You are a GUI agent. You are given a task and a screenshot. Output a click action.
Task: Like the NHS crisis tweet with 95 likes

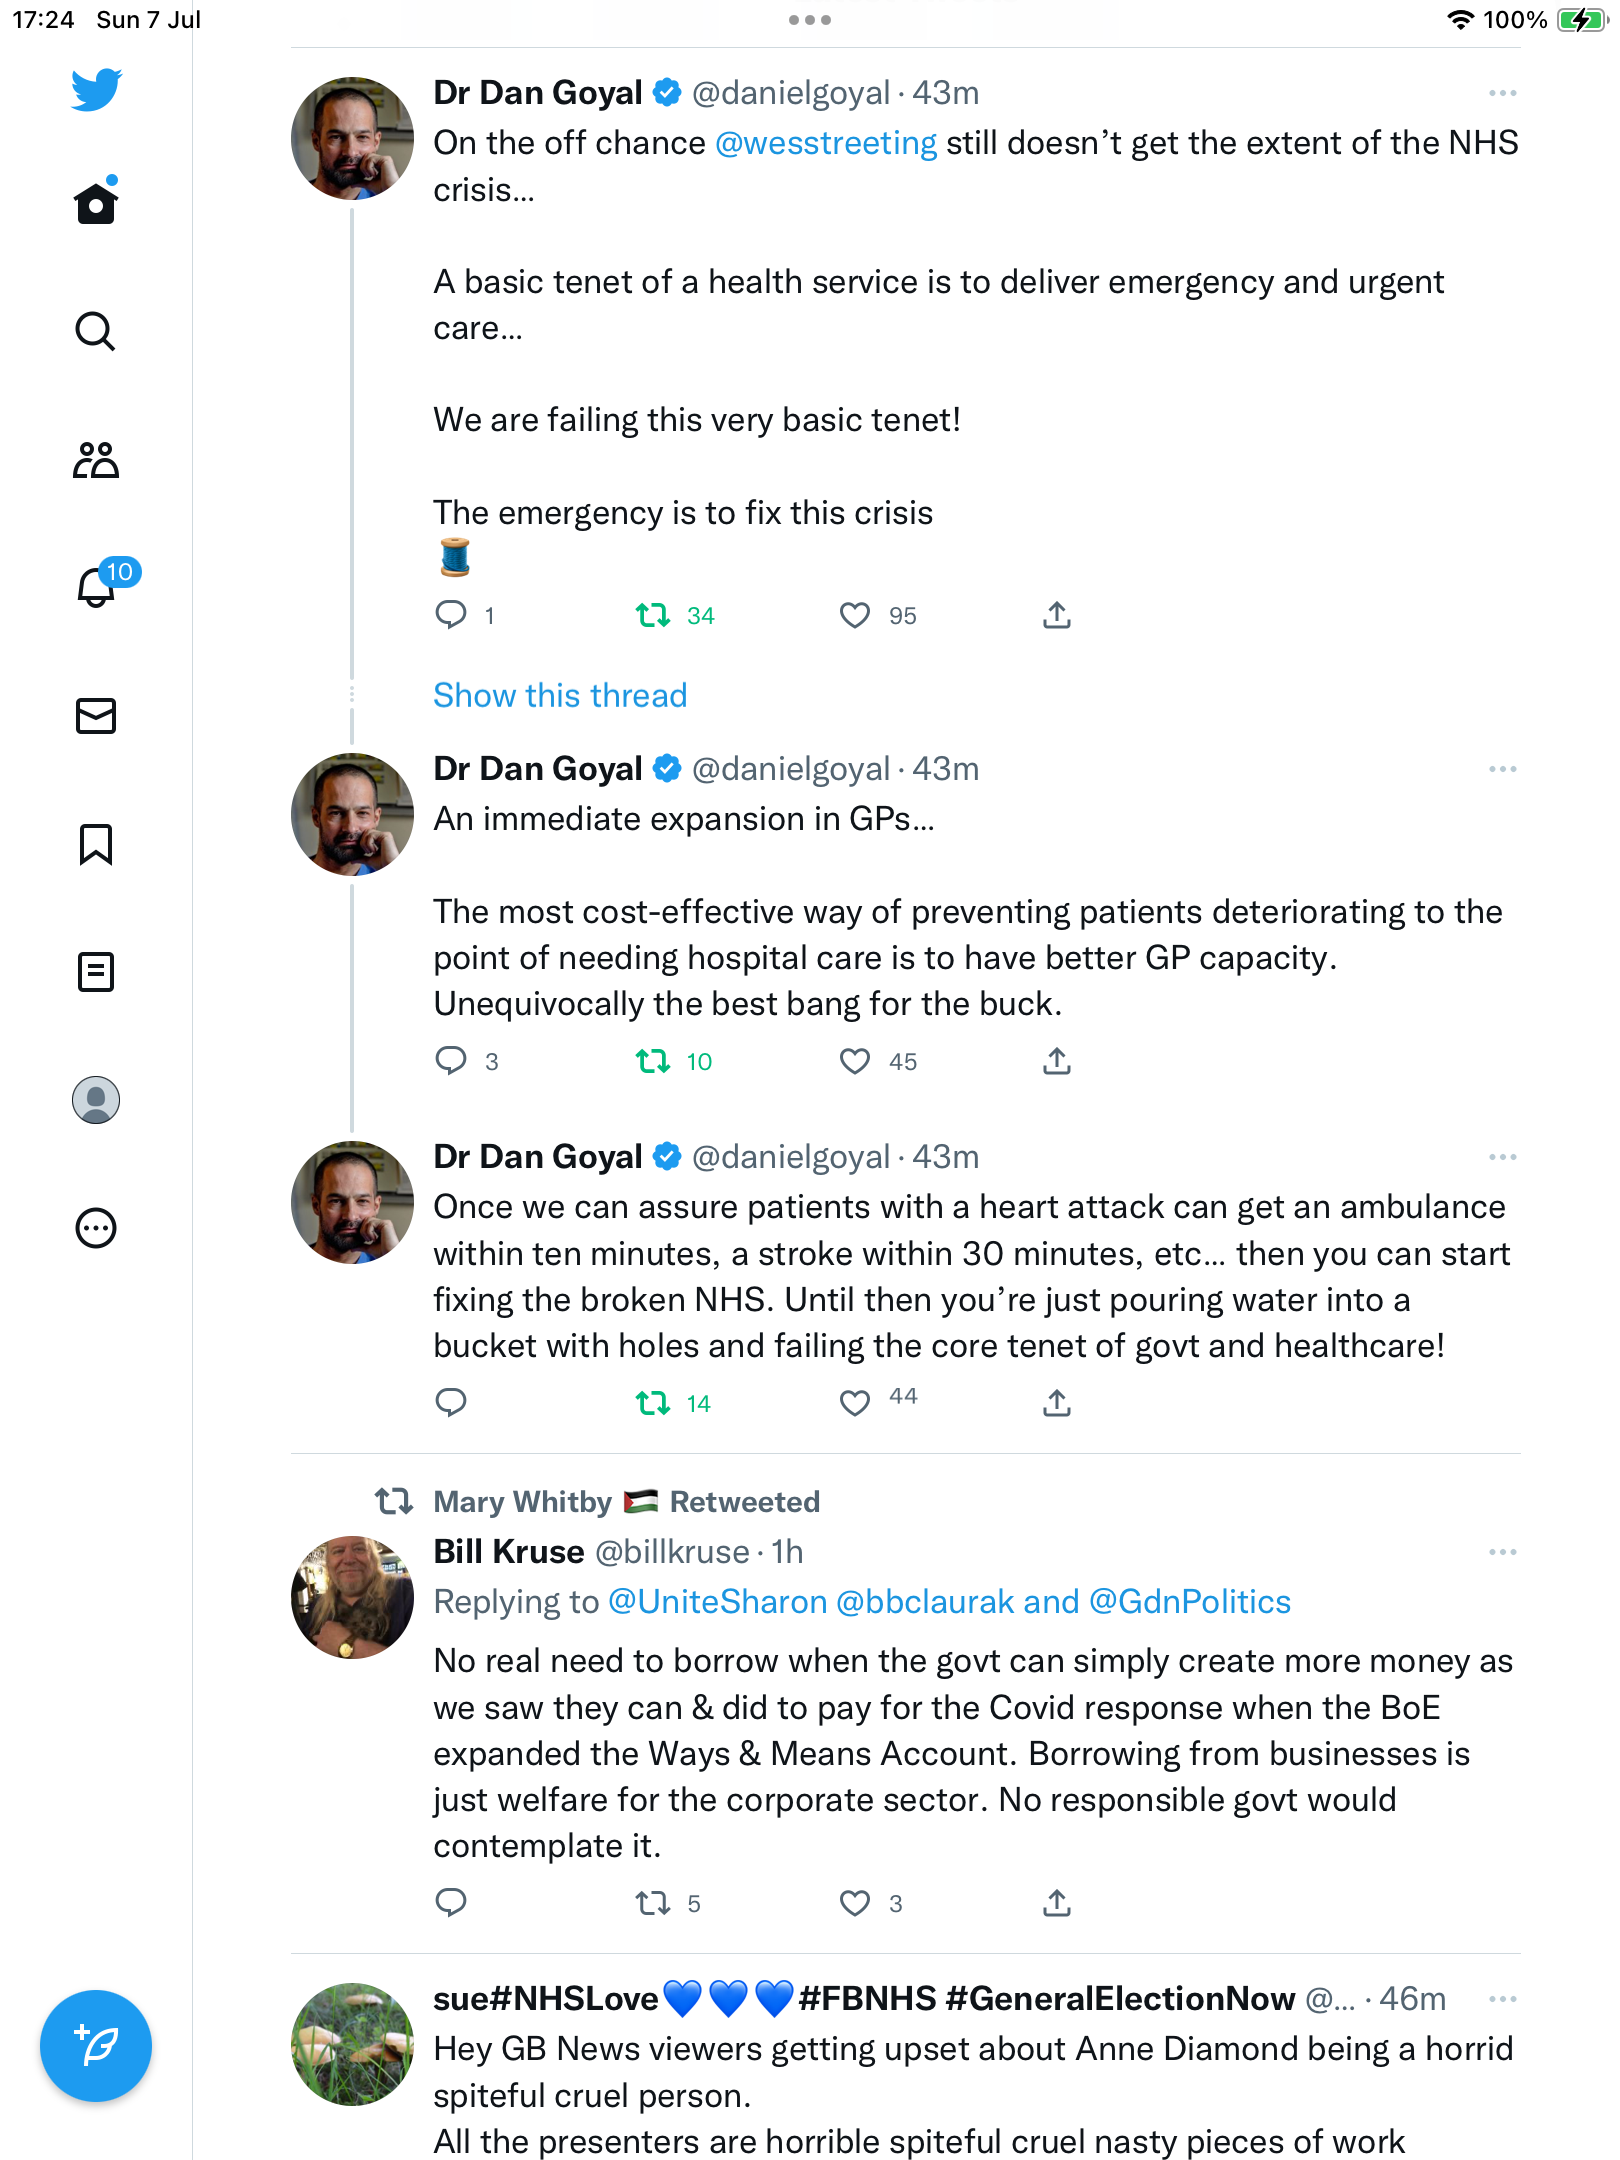[x=855, y=615]
